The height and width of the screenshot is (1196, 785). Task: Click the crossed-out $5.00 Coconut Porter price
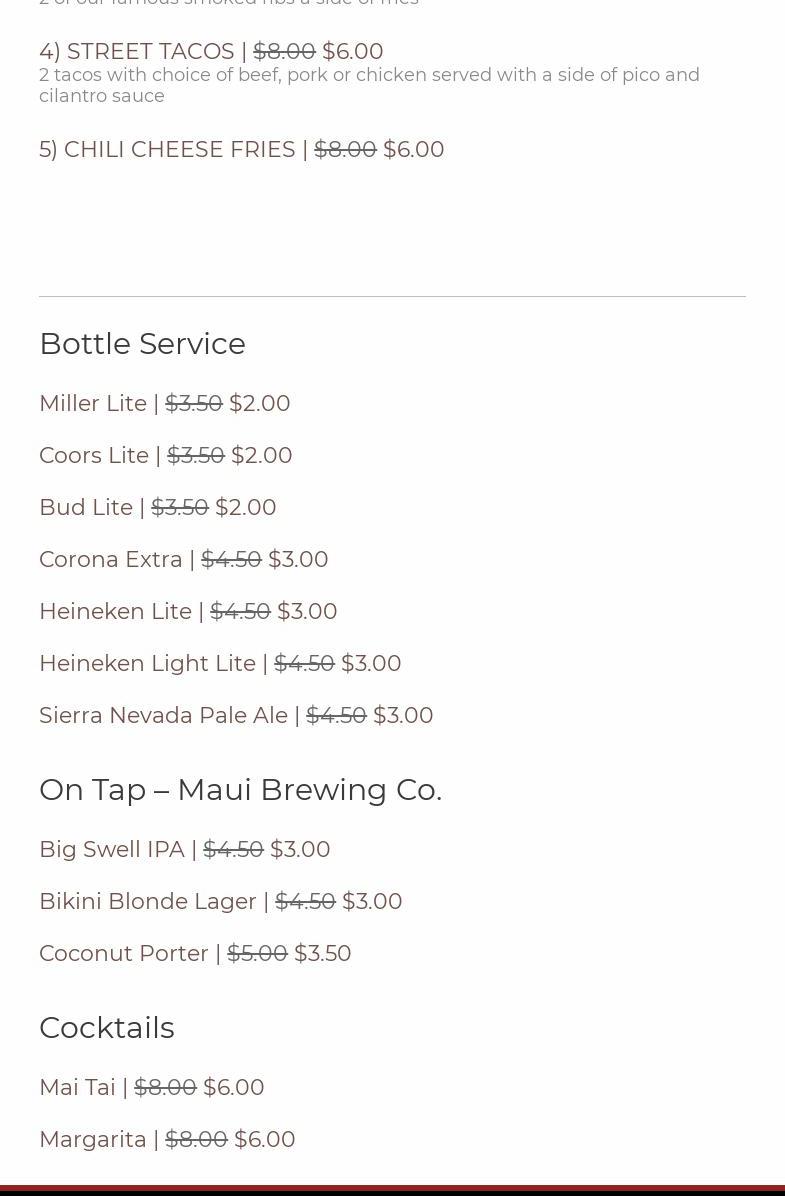[257, 953]
